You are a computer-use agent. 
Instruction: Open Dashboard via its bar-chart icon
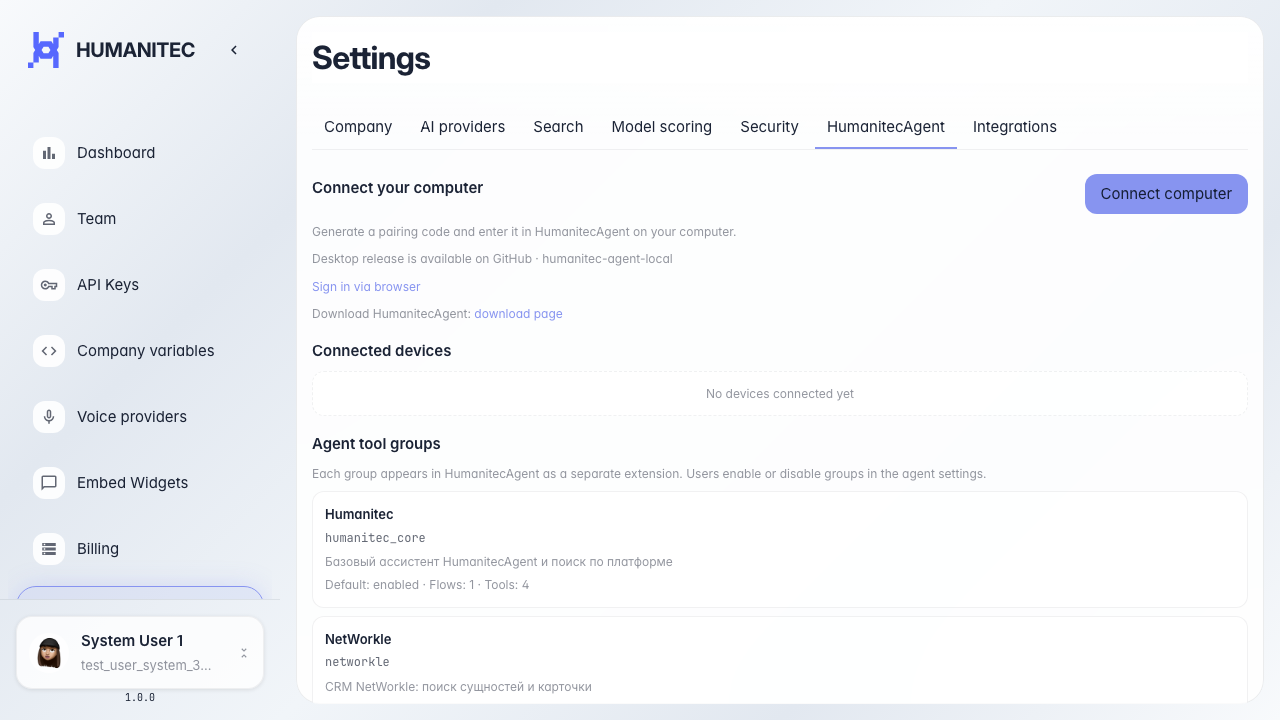[49, 153]
